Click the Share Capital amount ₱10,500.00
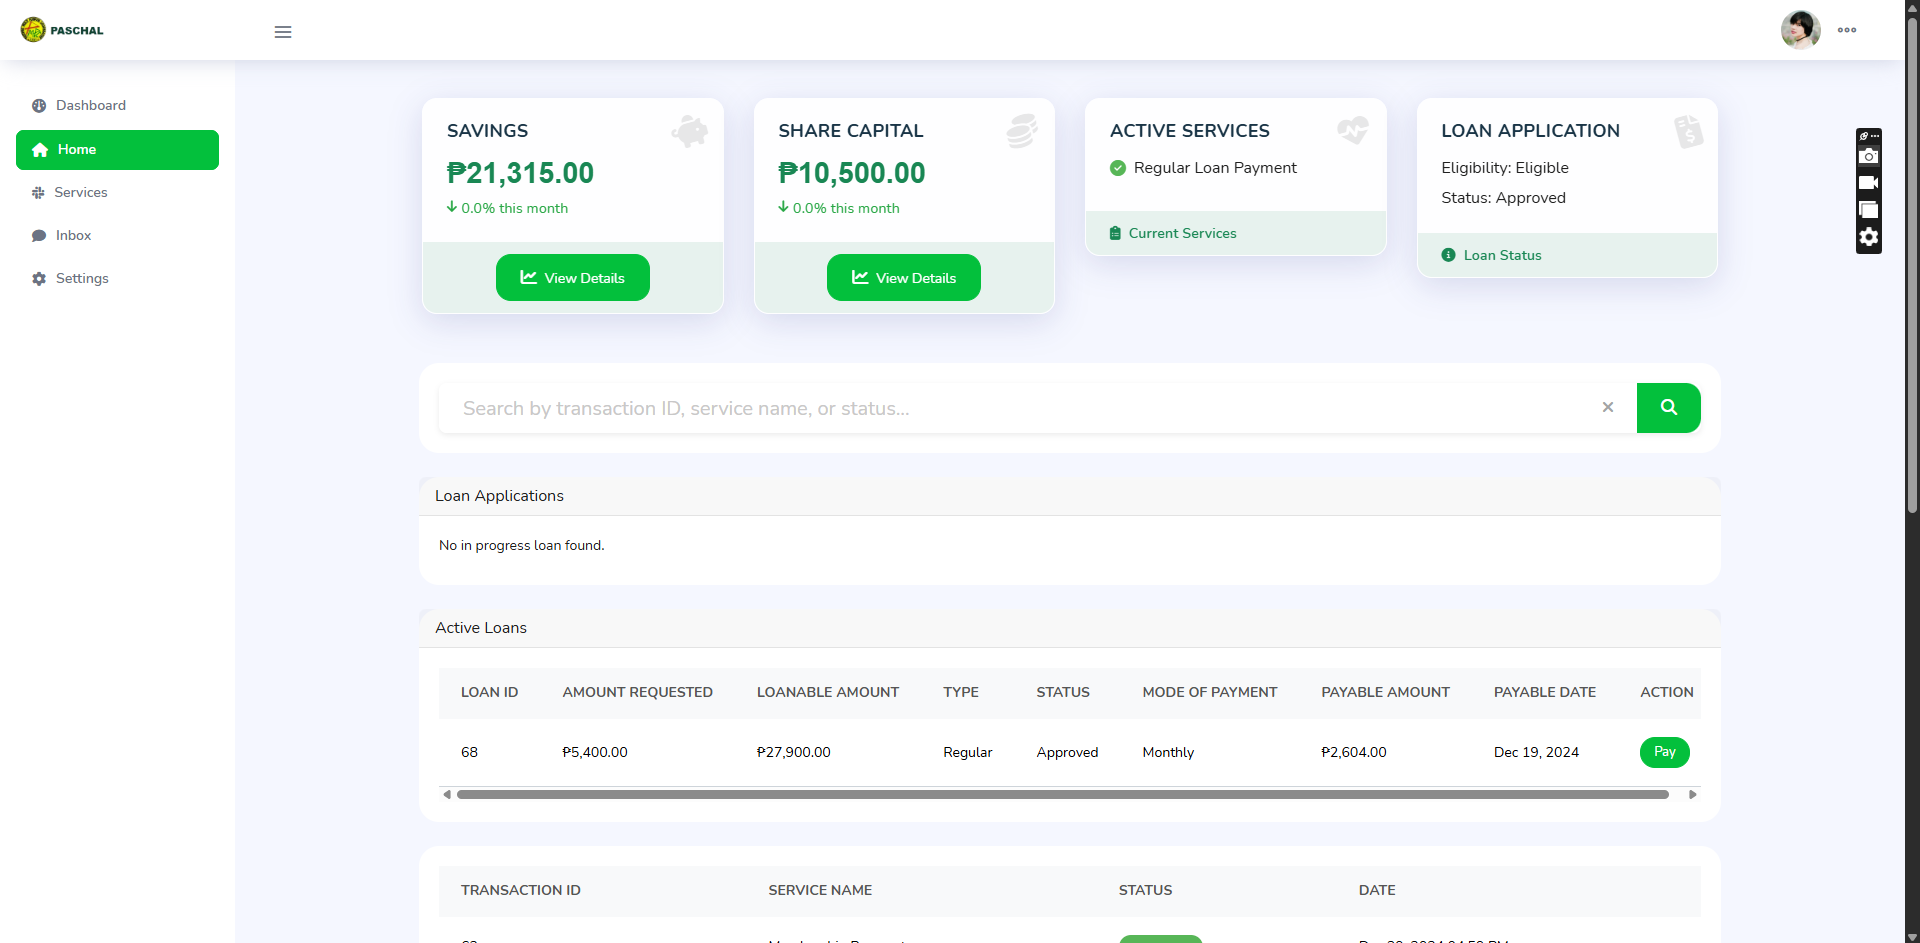 852,173
